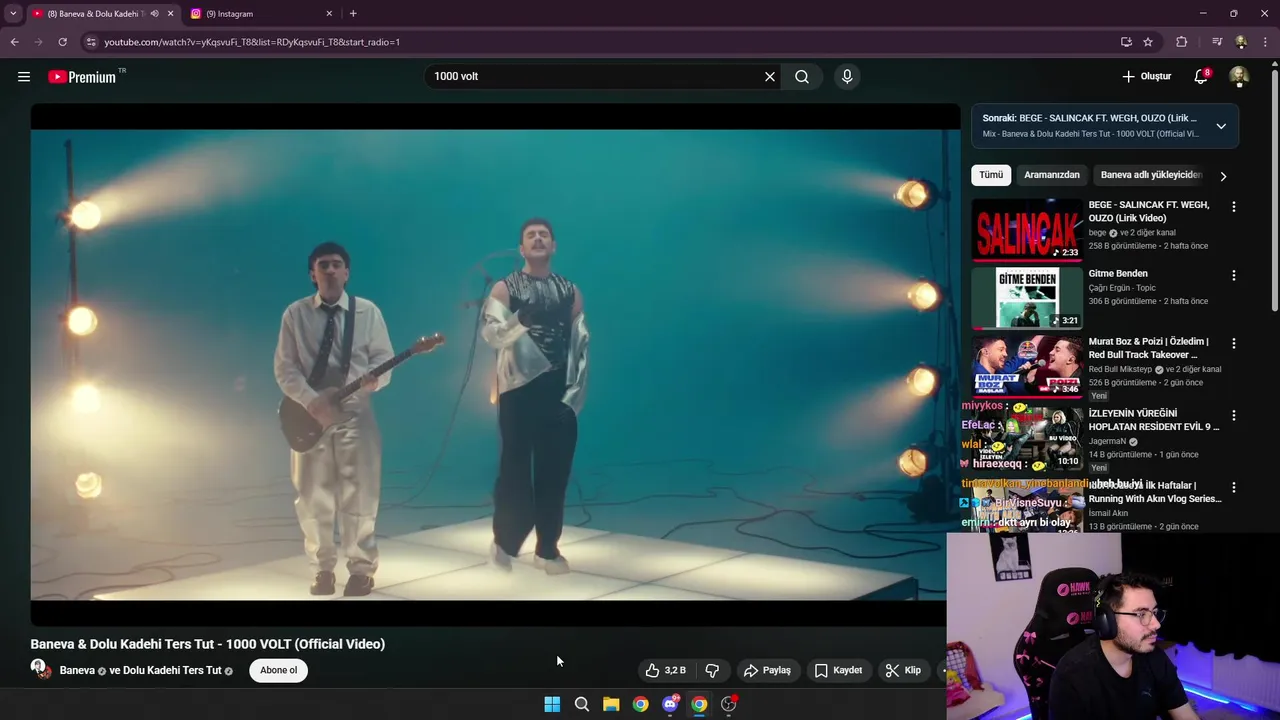The width and height of the screenshot is (1280, 720).
Task: Mute the YouTube tab audio icon
Action: tap(154, 14)
